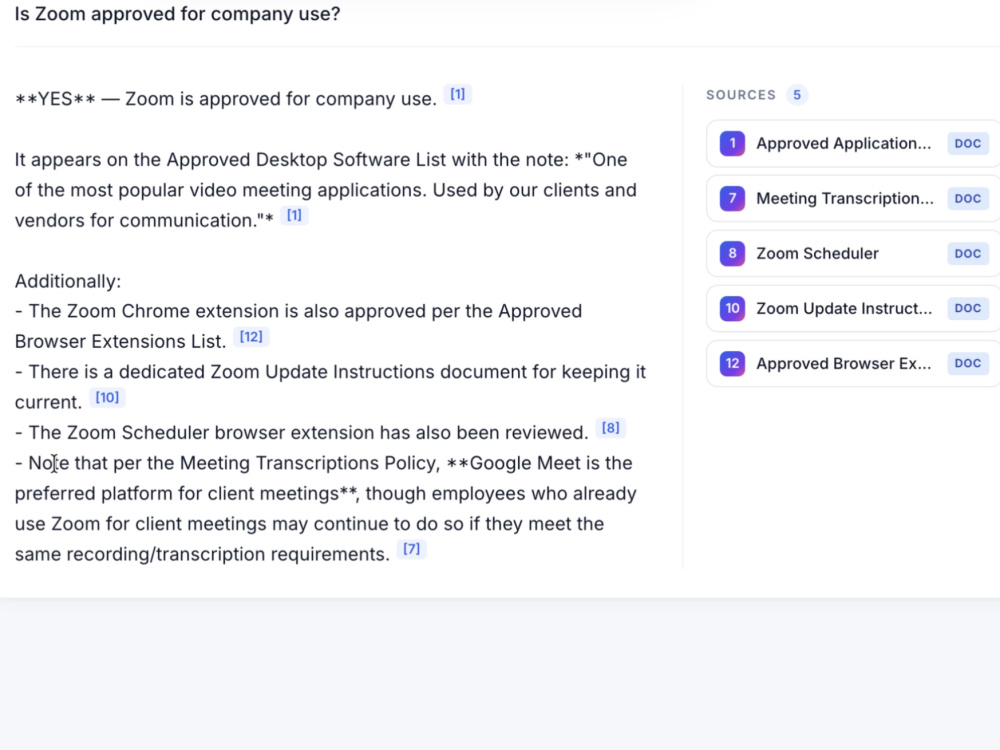The image size is (1000, 750).
Task: Click 'It appears on the Approved Desktop Software List'
Action: point(230,159)
